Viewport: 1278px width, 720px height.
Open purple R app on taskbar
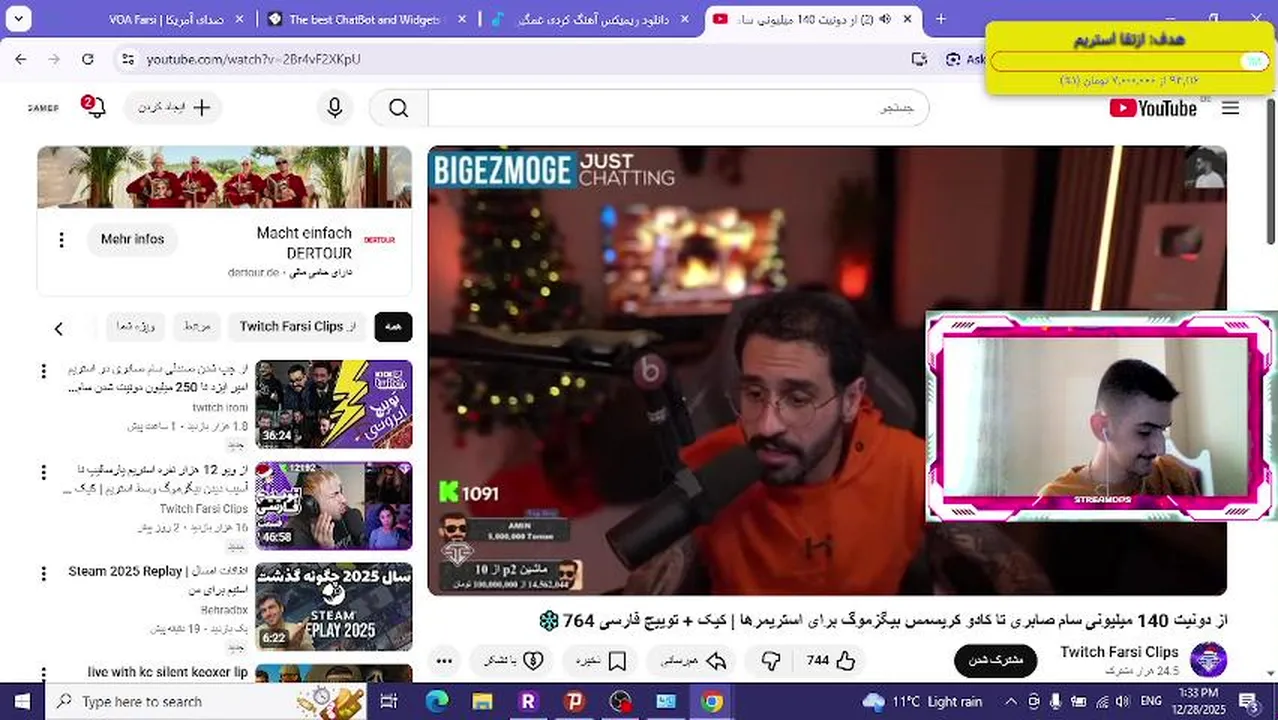click(528, 701)
